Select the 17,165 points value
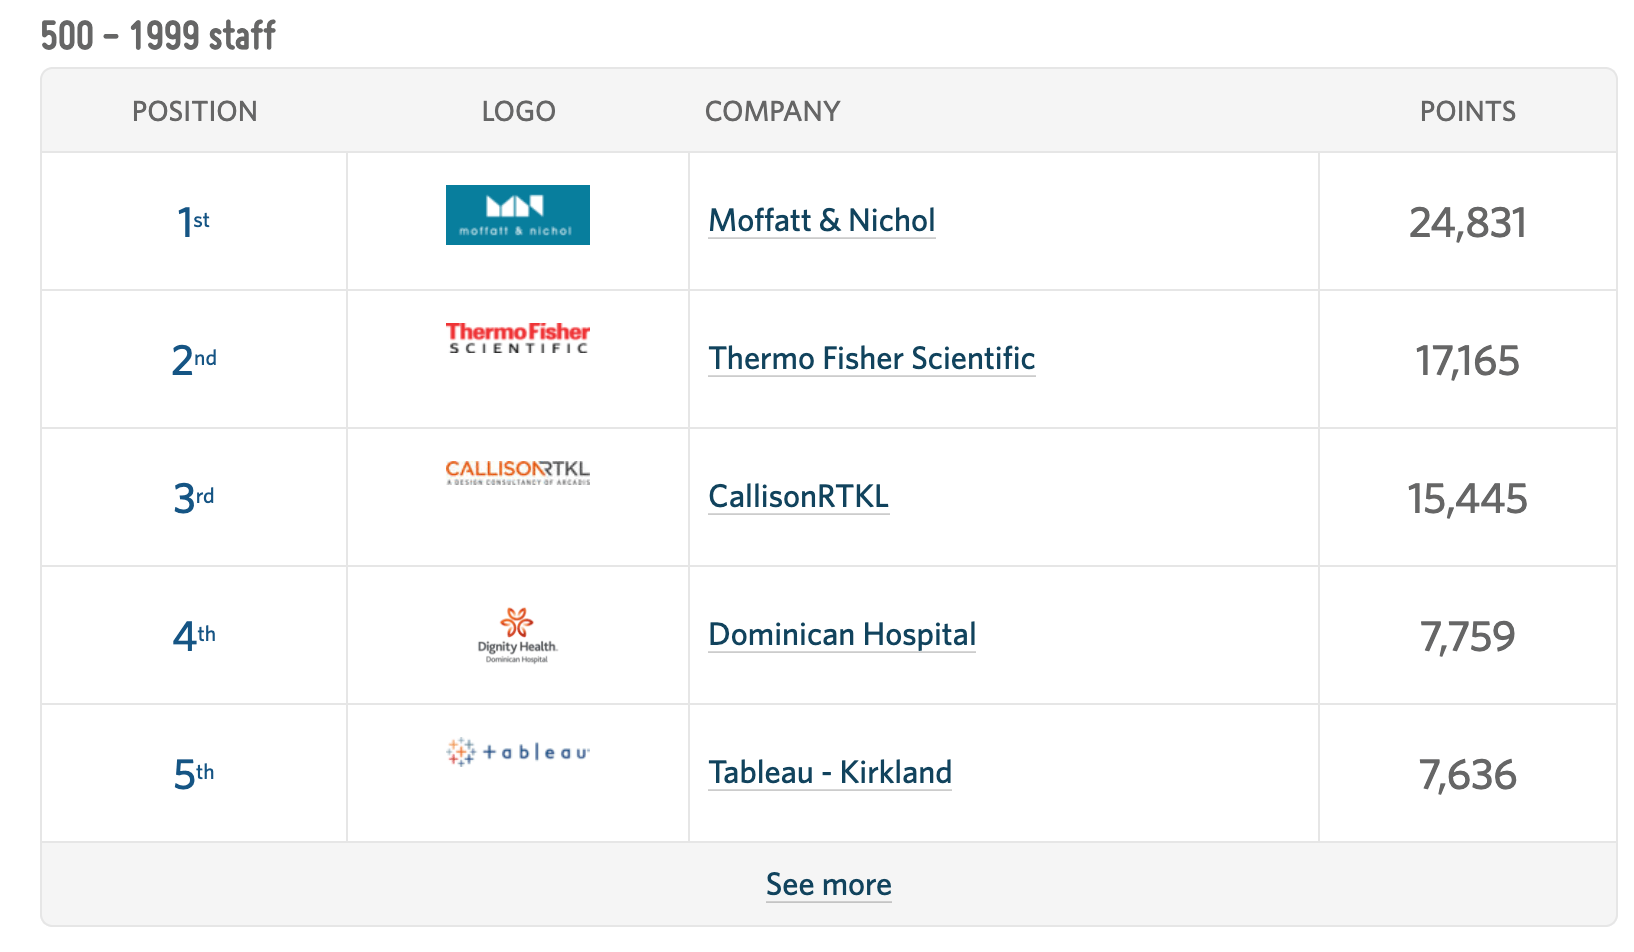 [1468, 360]
